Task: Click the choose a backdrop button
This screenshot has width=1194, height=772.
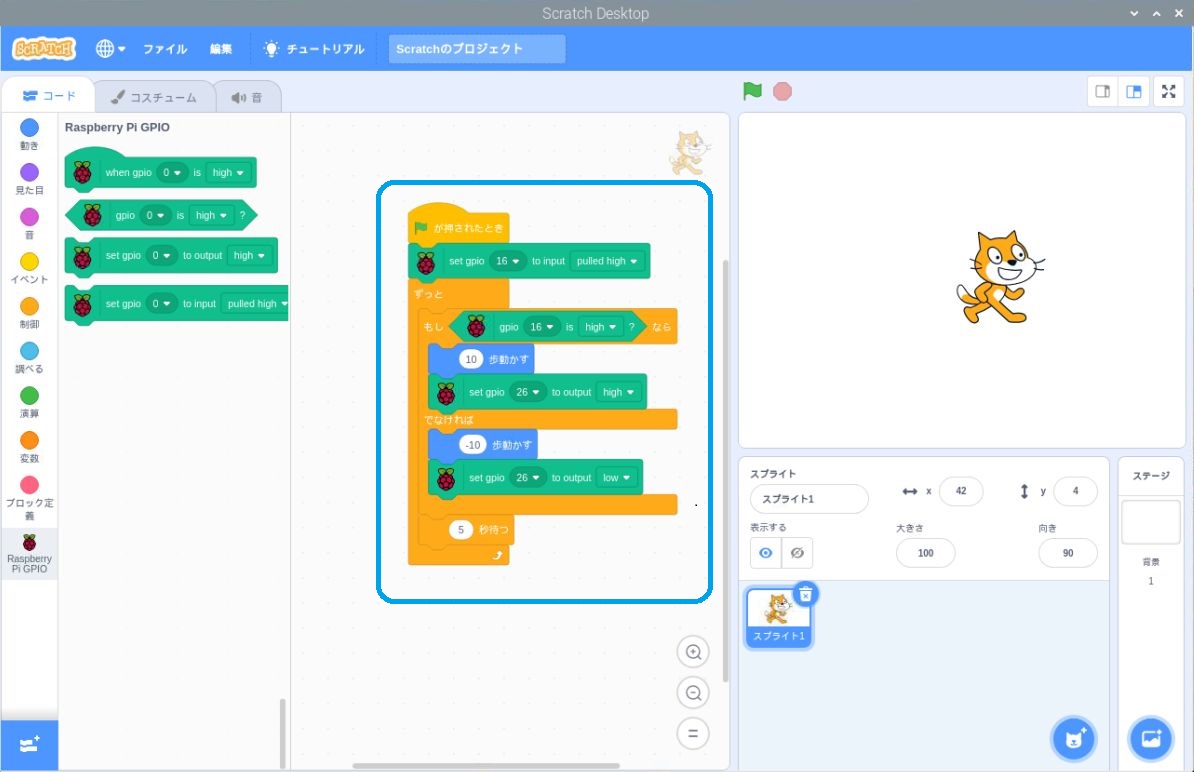Action: click(1151, 739)
